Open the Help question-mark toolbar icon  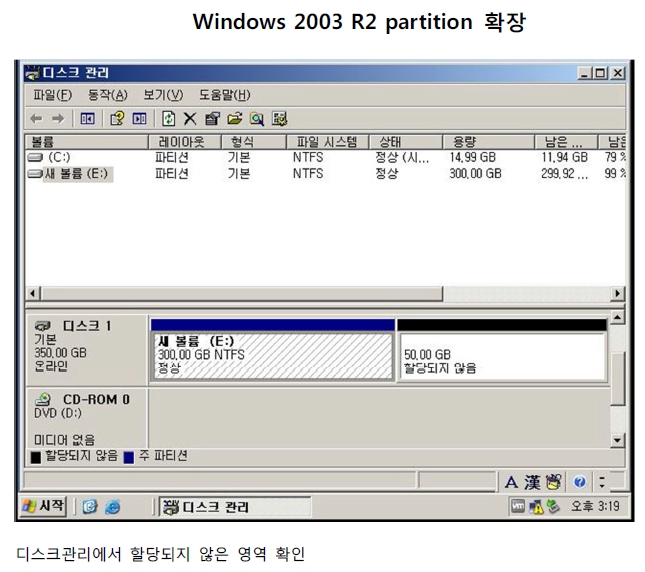click(x=117, y=119)
